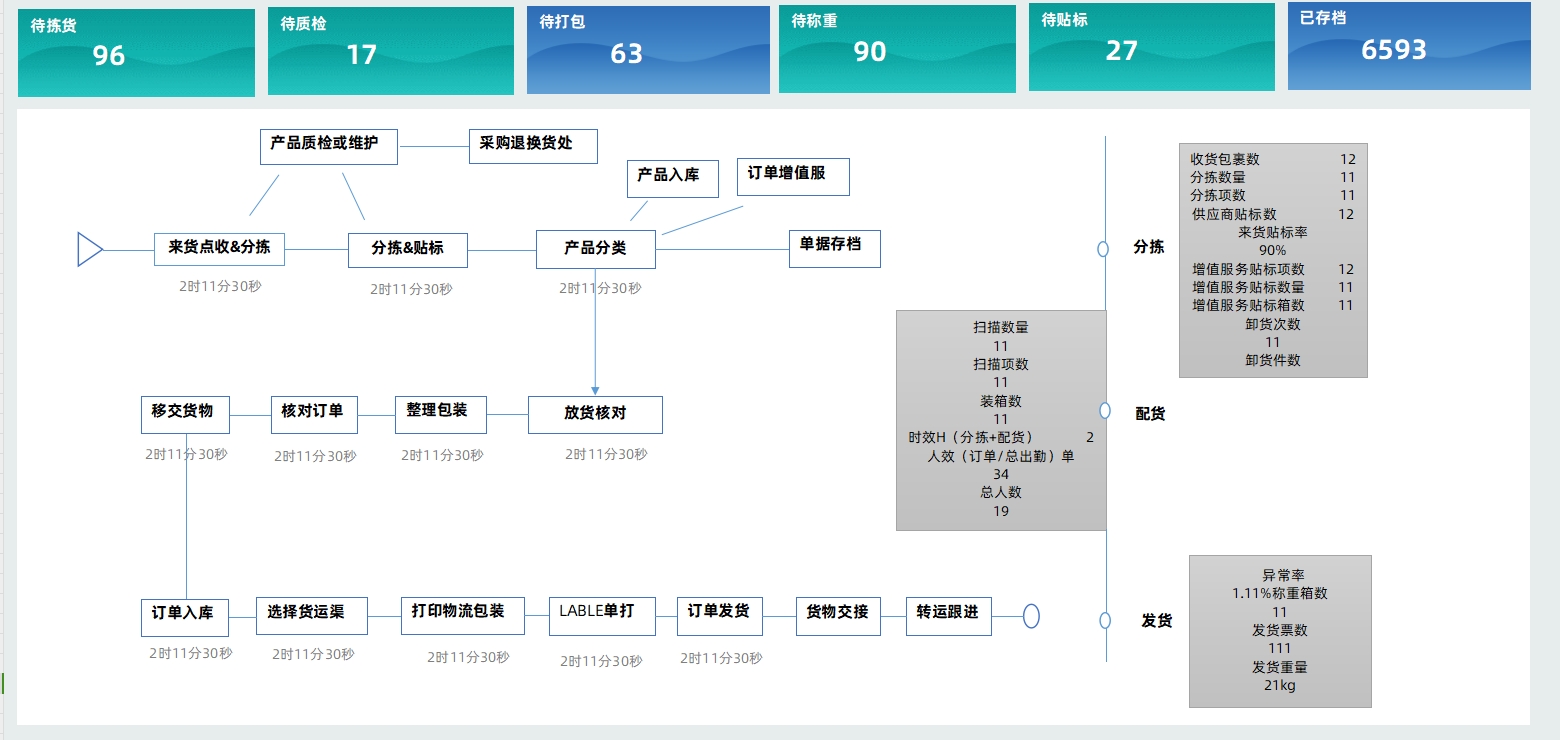Select the gray 扫描数量 statistics panel
This screenshot has height=740, width=1560.
click(1001, 420)
